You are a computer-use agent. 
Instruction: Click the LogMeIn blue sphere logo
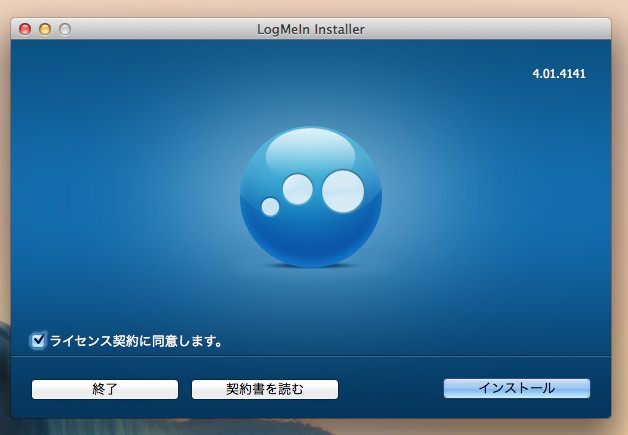(x=311, y=197)
